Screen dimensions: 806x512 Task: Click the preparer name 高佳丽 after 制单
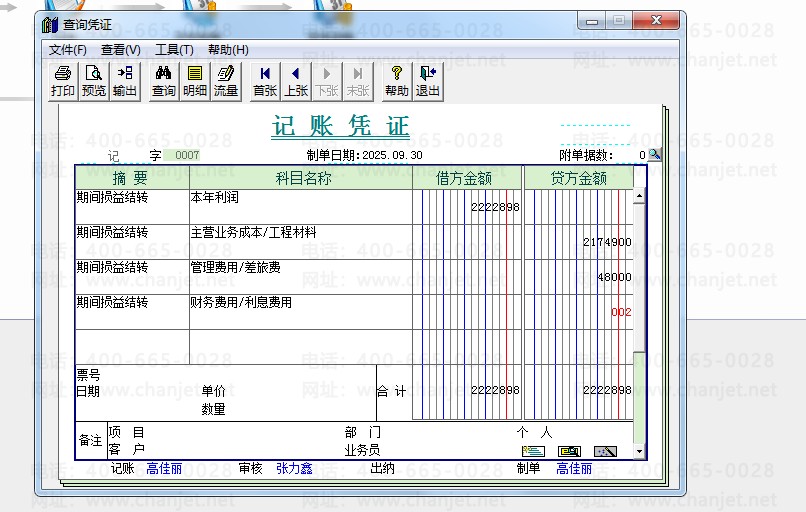click(x=574, y=468)
